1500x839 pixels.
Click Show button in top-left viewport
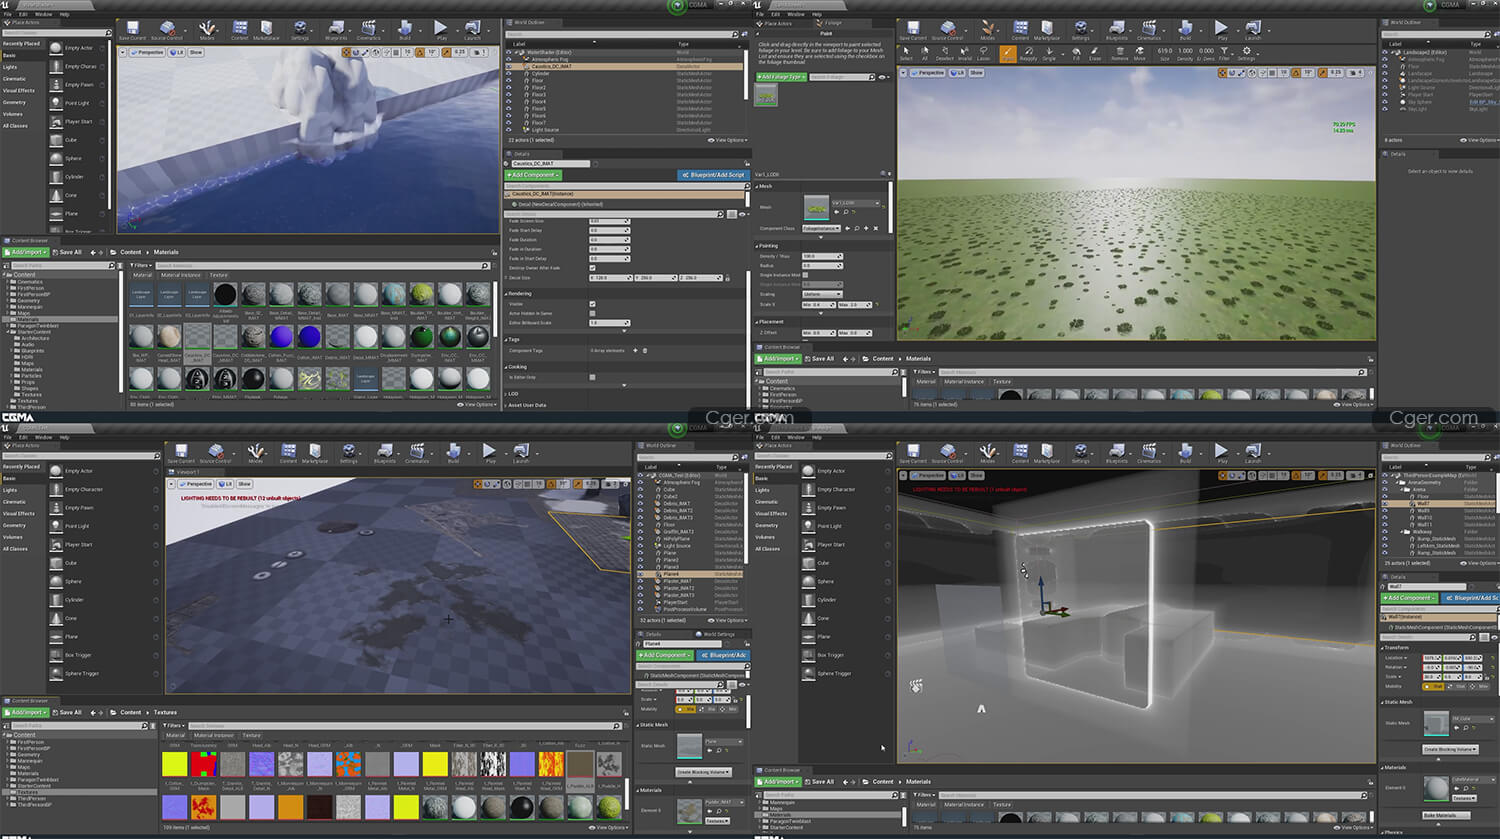click(x=196, y=52)
